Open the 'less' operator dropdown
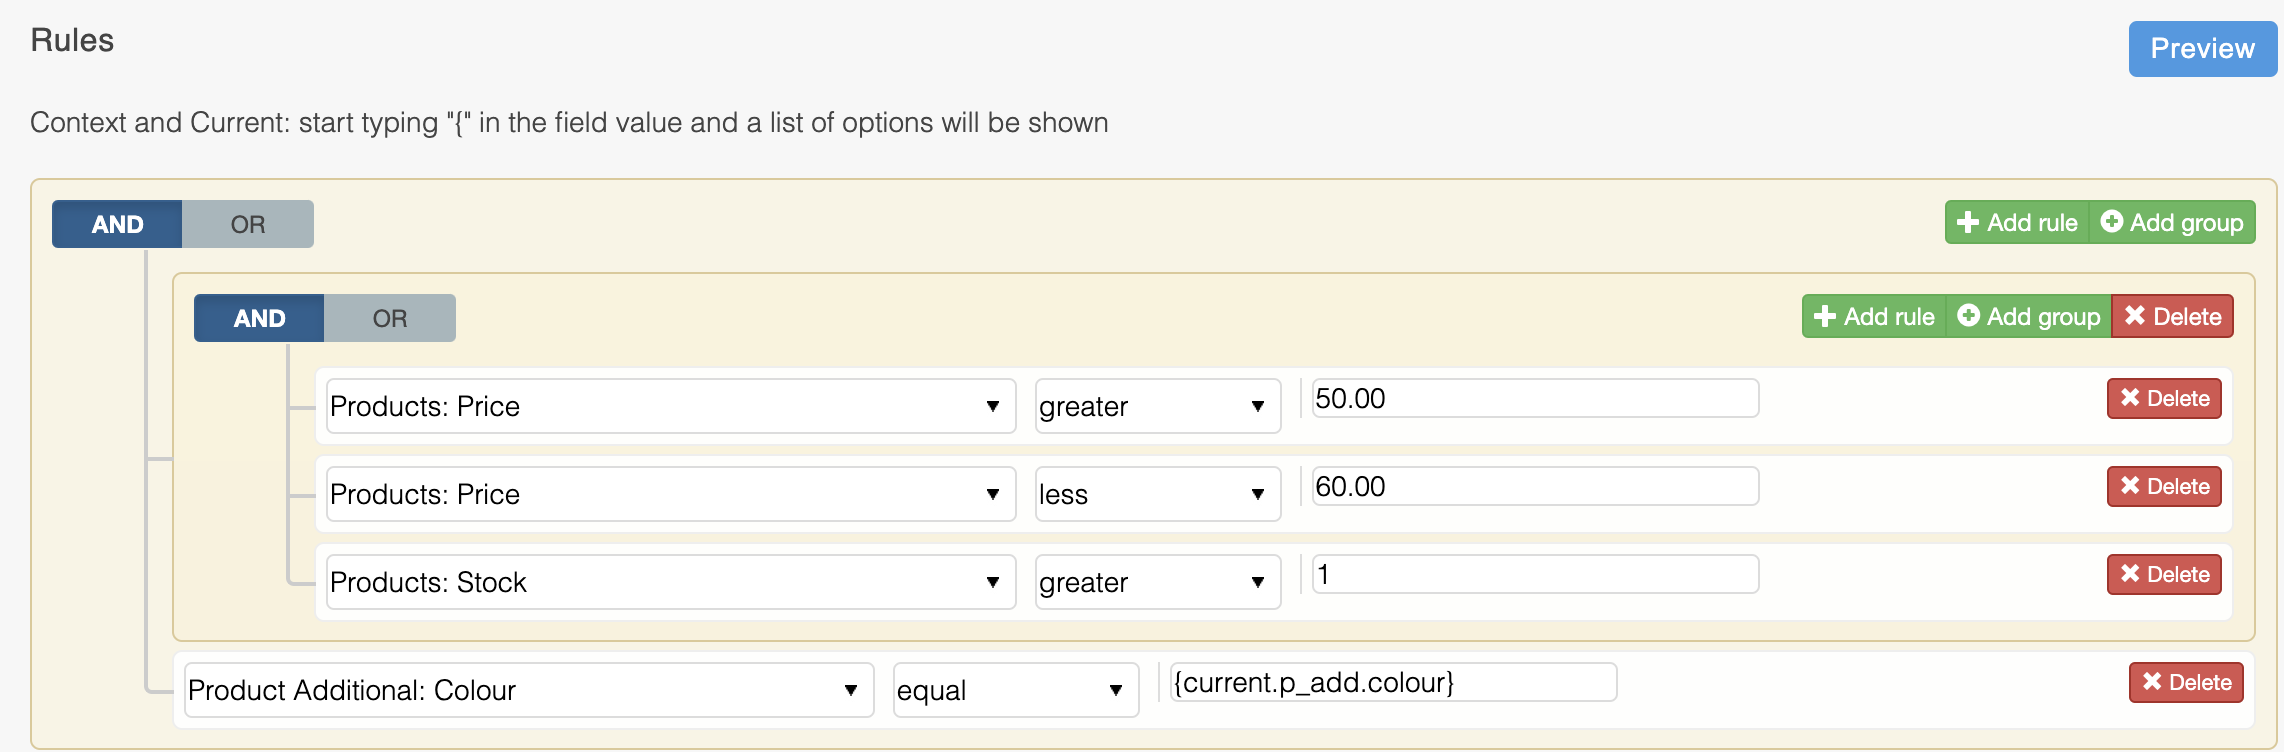The height and width of the screenshot is (752, 2284). point(1158,494)
